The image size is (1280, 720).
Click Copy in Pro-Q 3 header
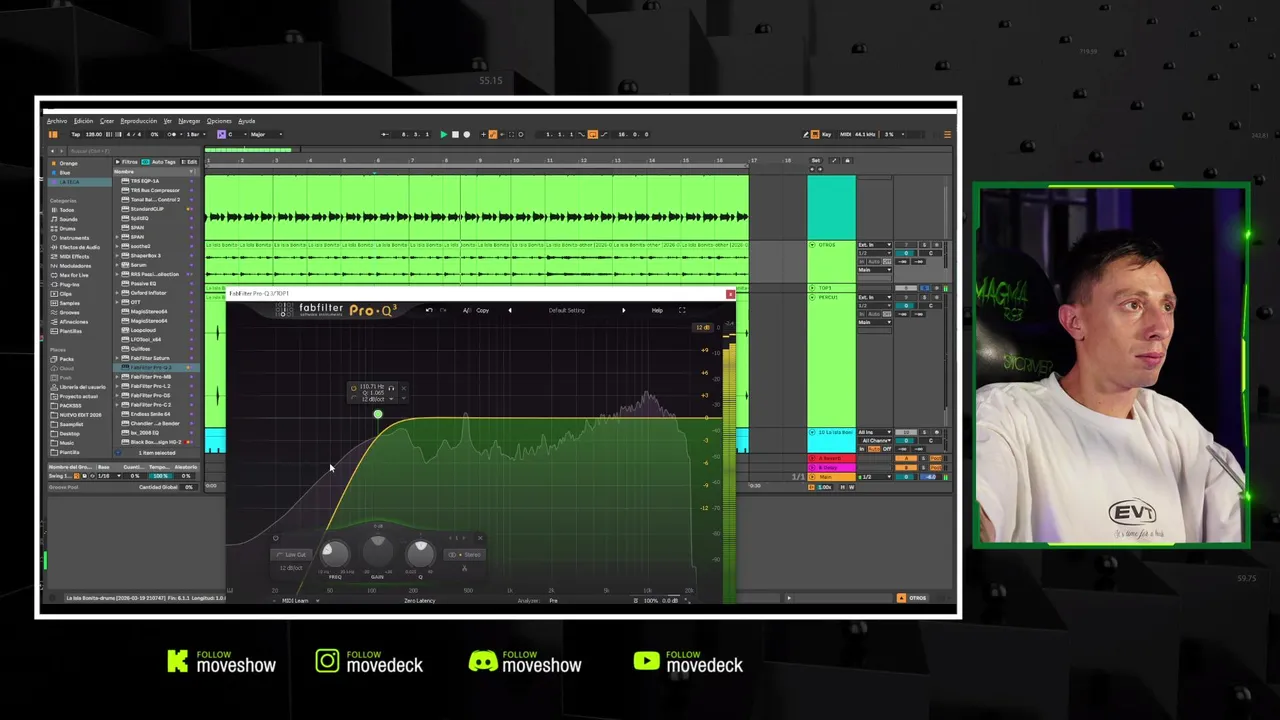tap(483, 310)
